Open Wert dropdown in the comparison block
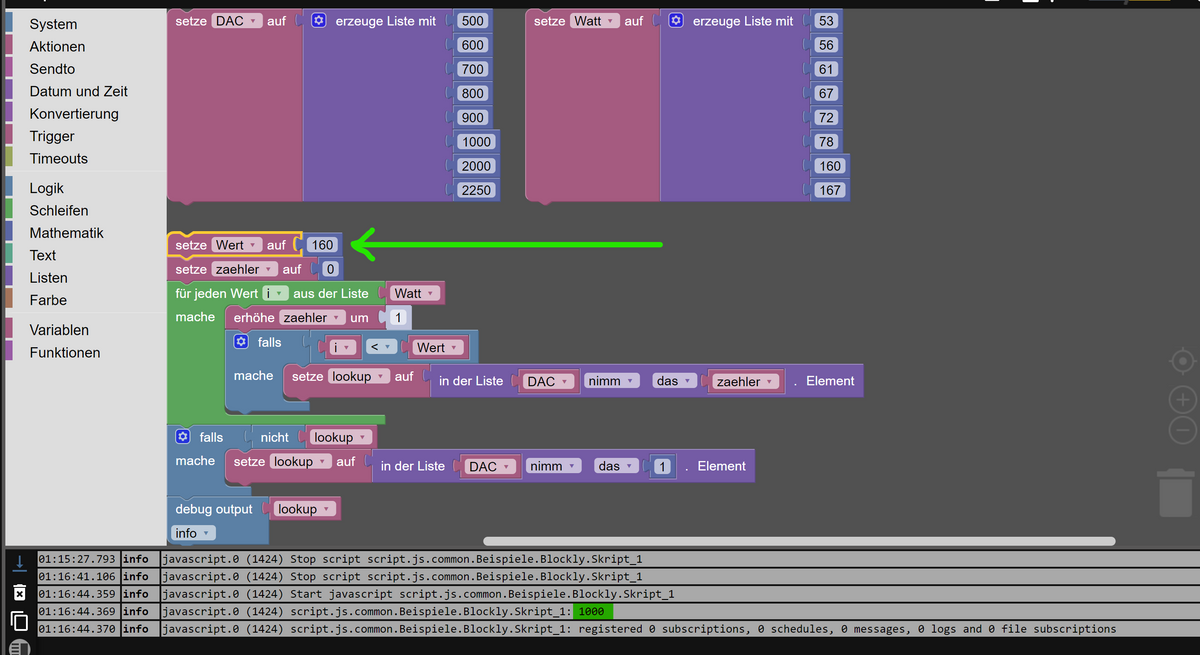1200x655 pixels. click(437, 347)
